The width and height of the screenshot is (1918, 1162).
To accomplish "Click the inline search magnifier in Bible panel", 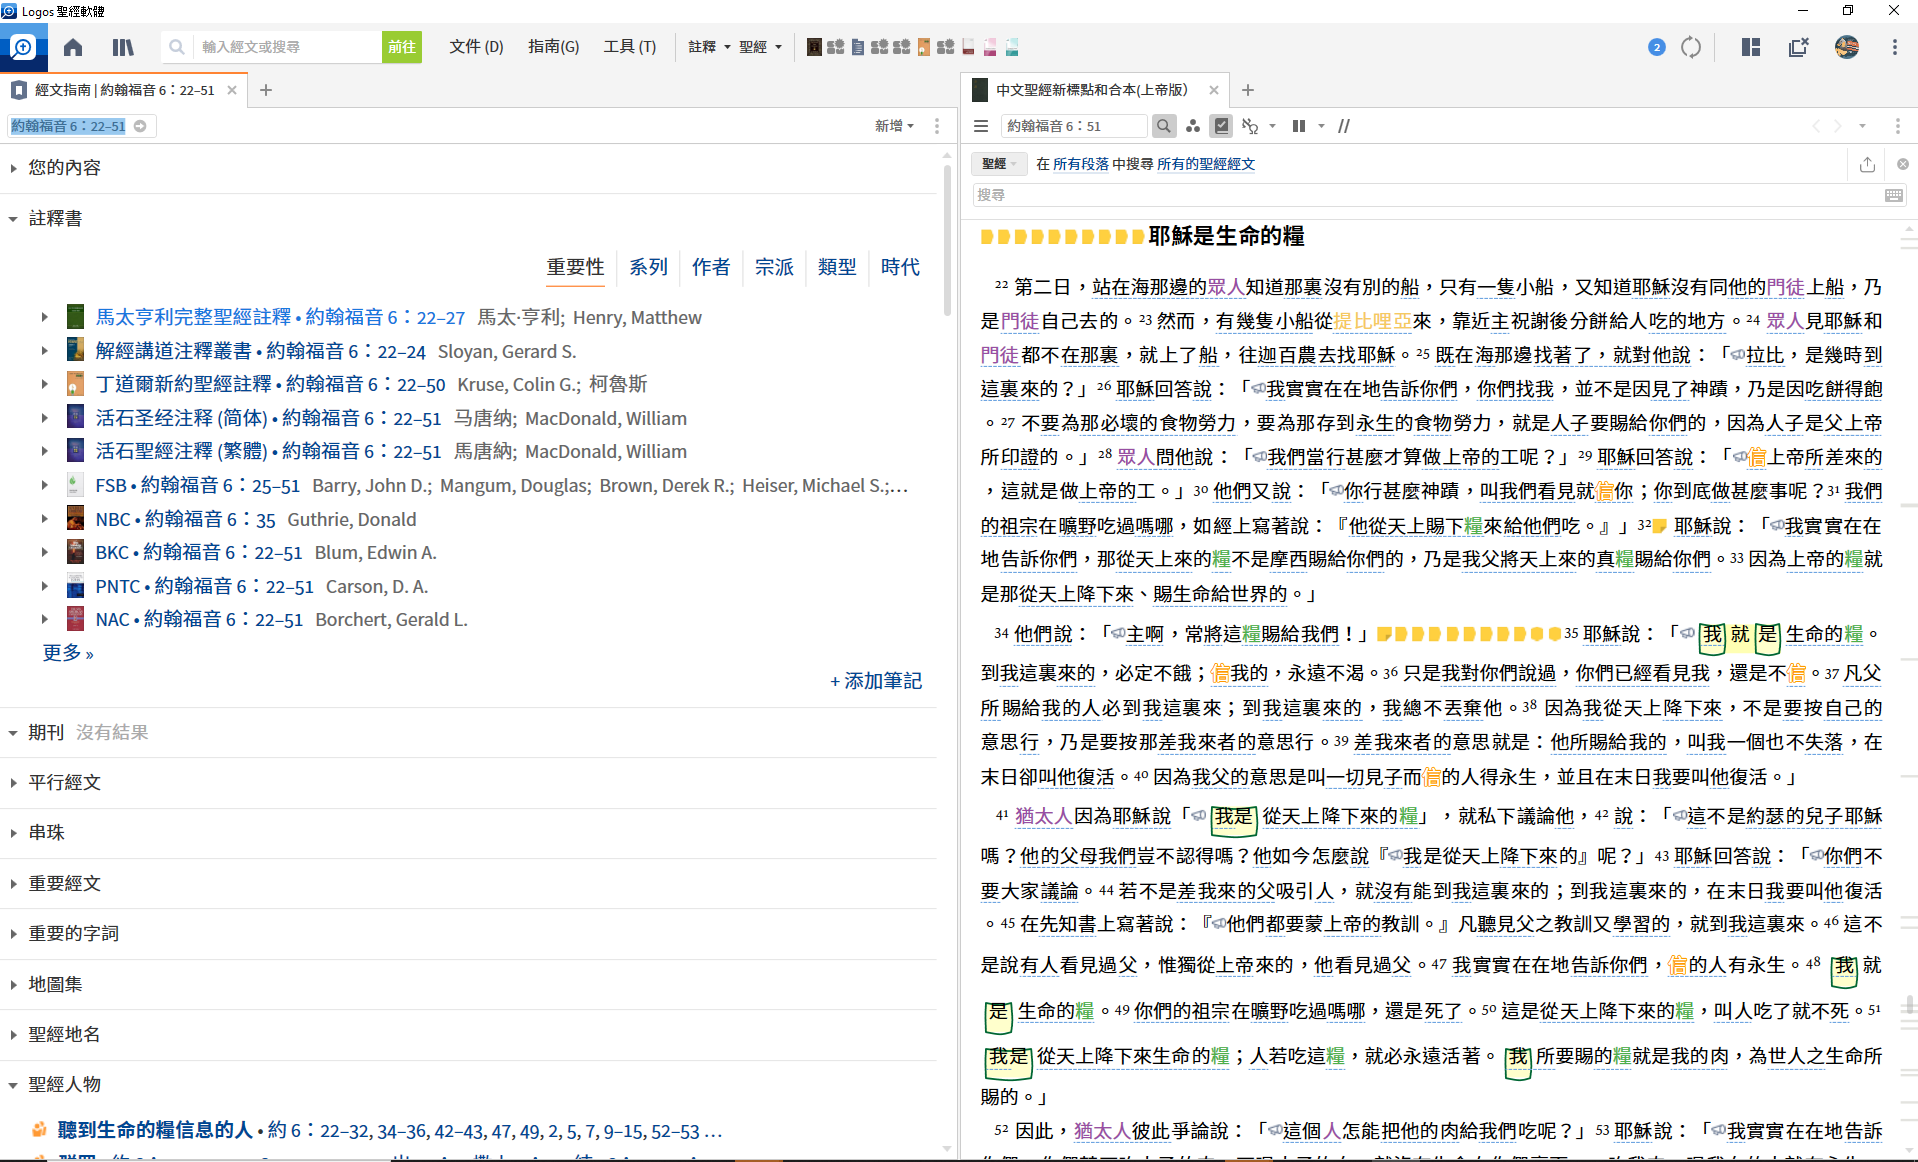I will (x=1163, y=126).
